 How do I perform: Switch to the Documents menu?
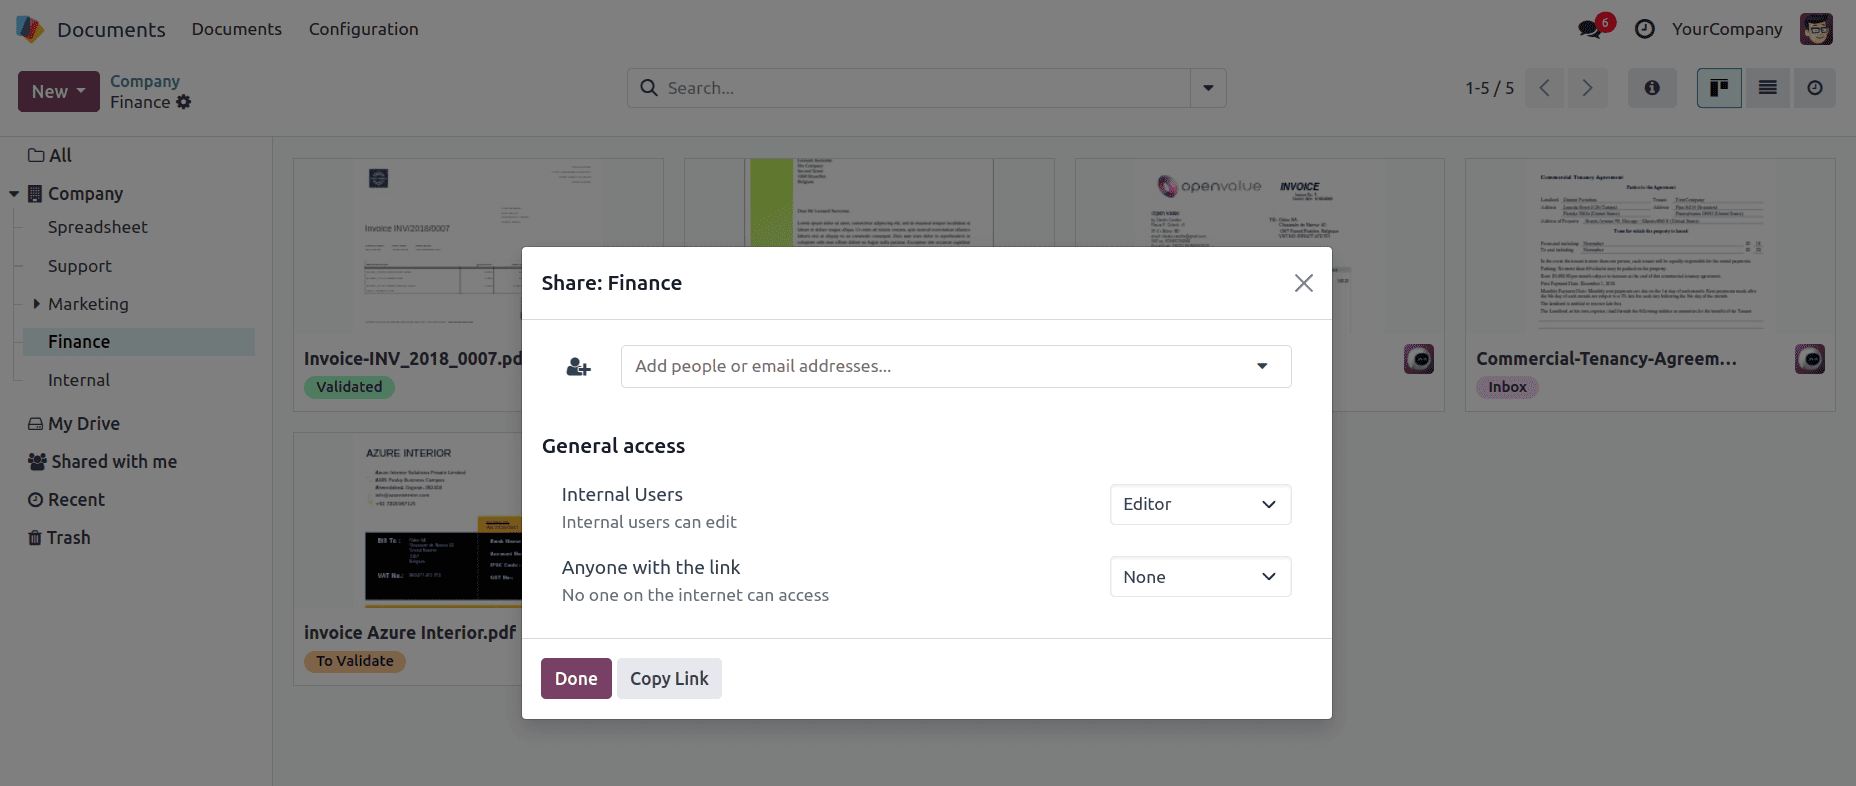(236, 29)
